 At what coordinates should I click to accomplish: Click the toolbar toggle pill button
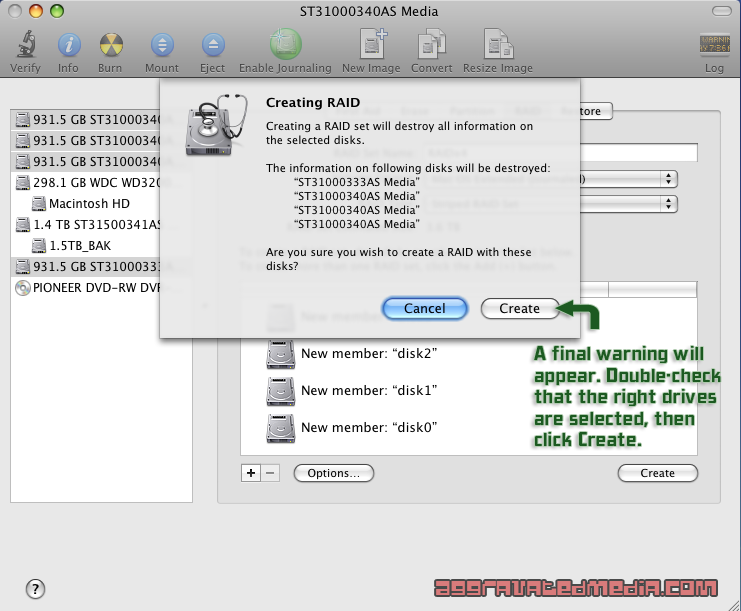[721, 11]
